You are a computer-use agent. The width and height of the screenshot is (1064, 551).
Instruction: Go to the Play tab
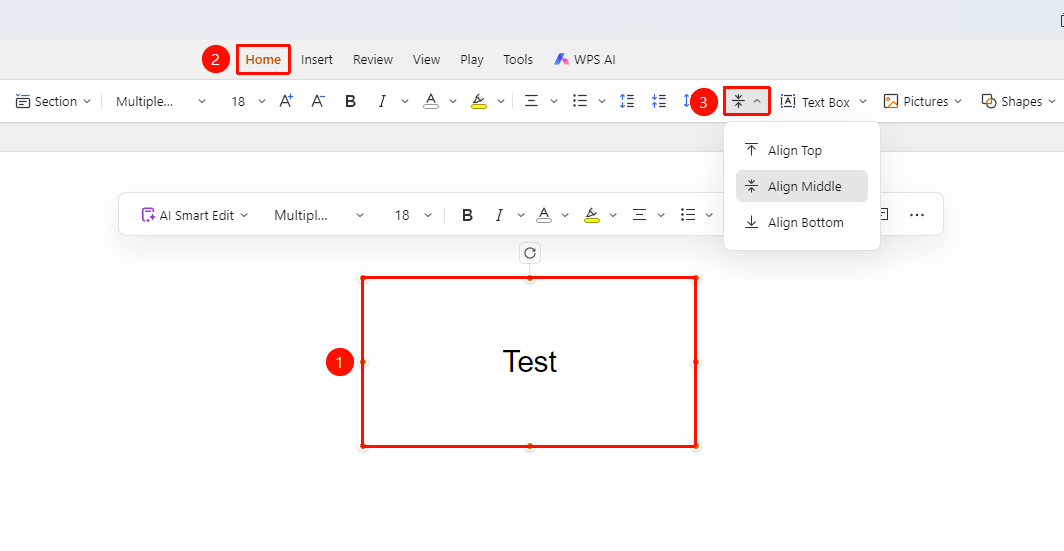point(472,59)
